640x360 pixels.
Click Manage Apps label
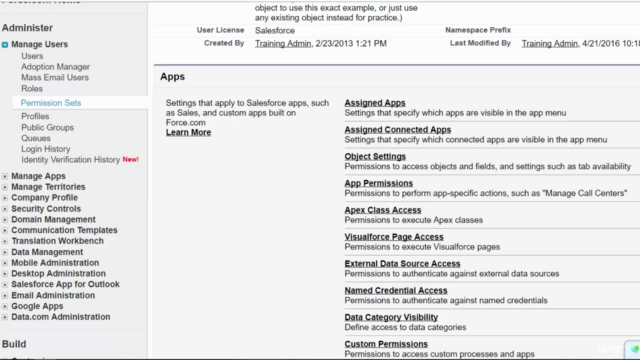tap(38, 176)
